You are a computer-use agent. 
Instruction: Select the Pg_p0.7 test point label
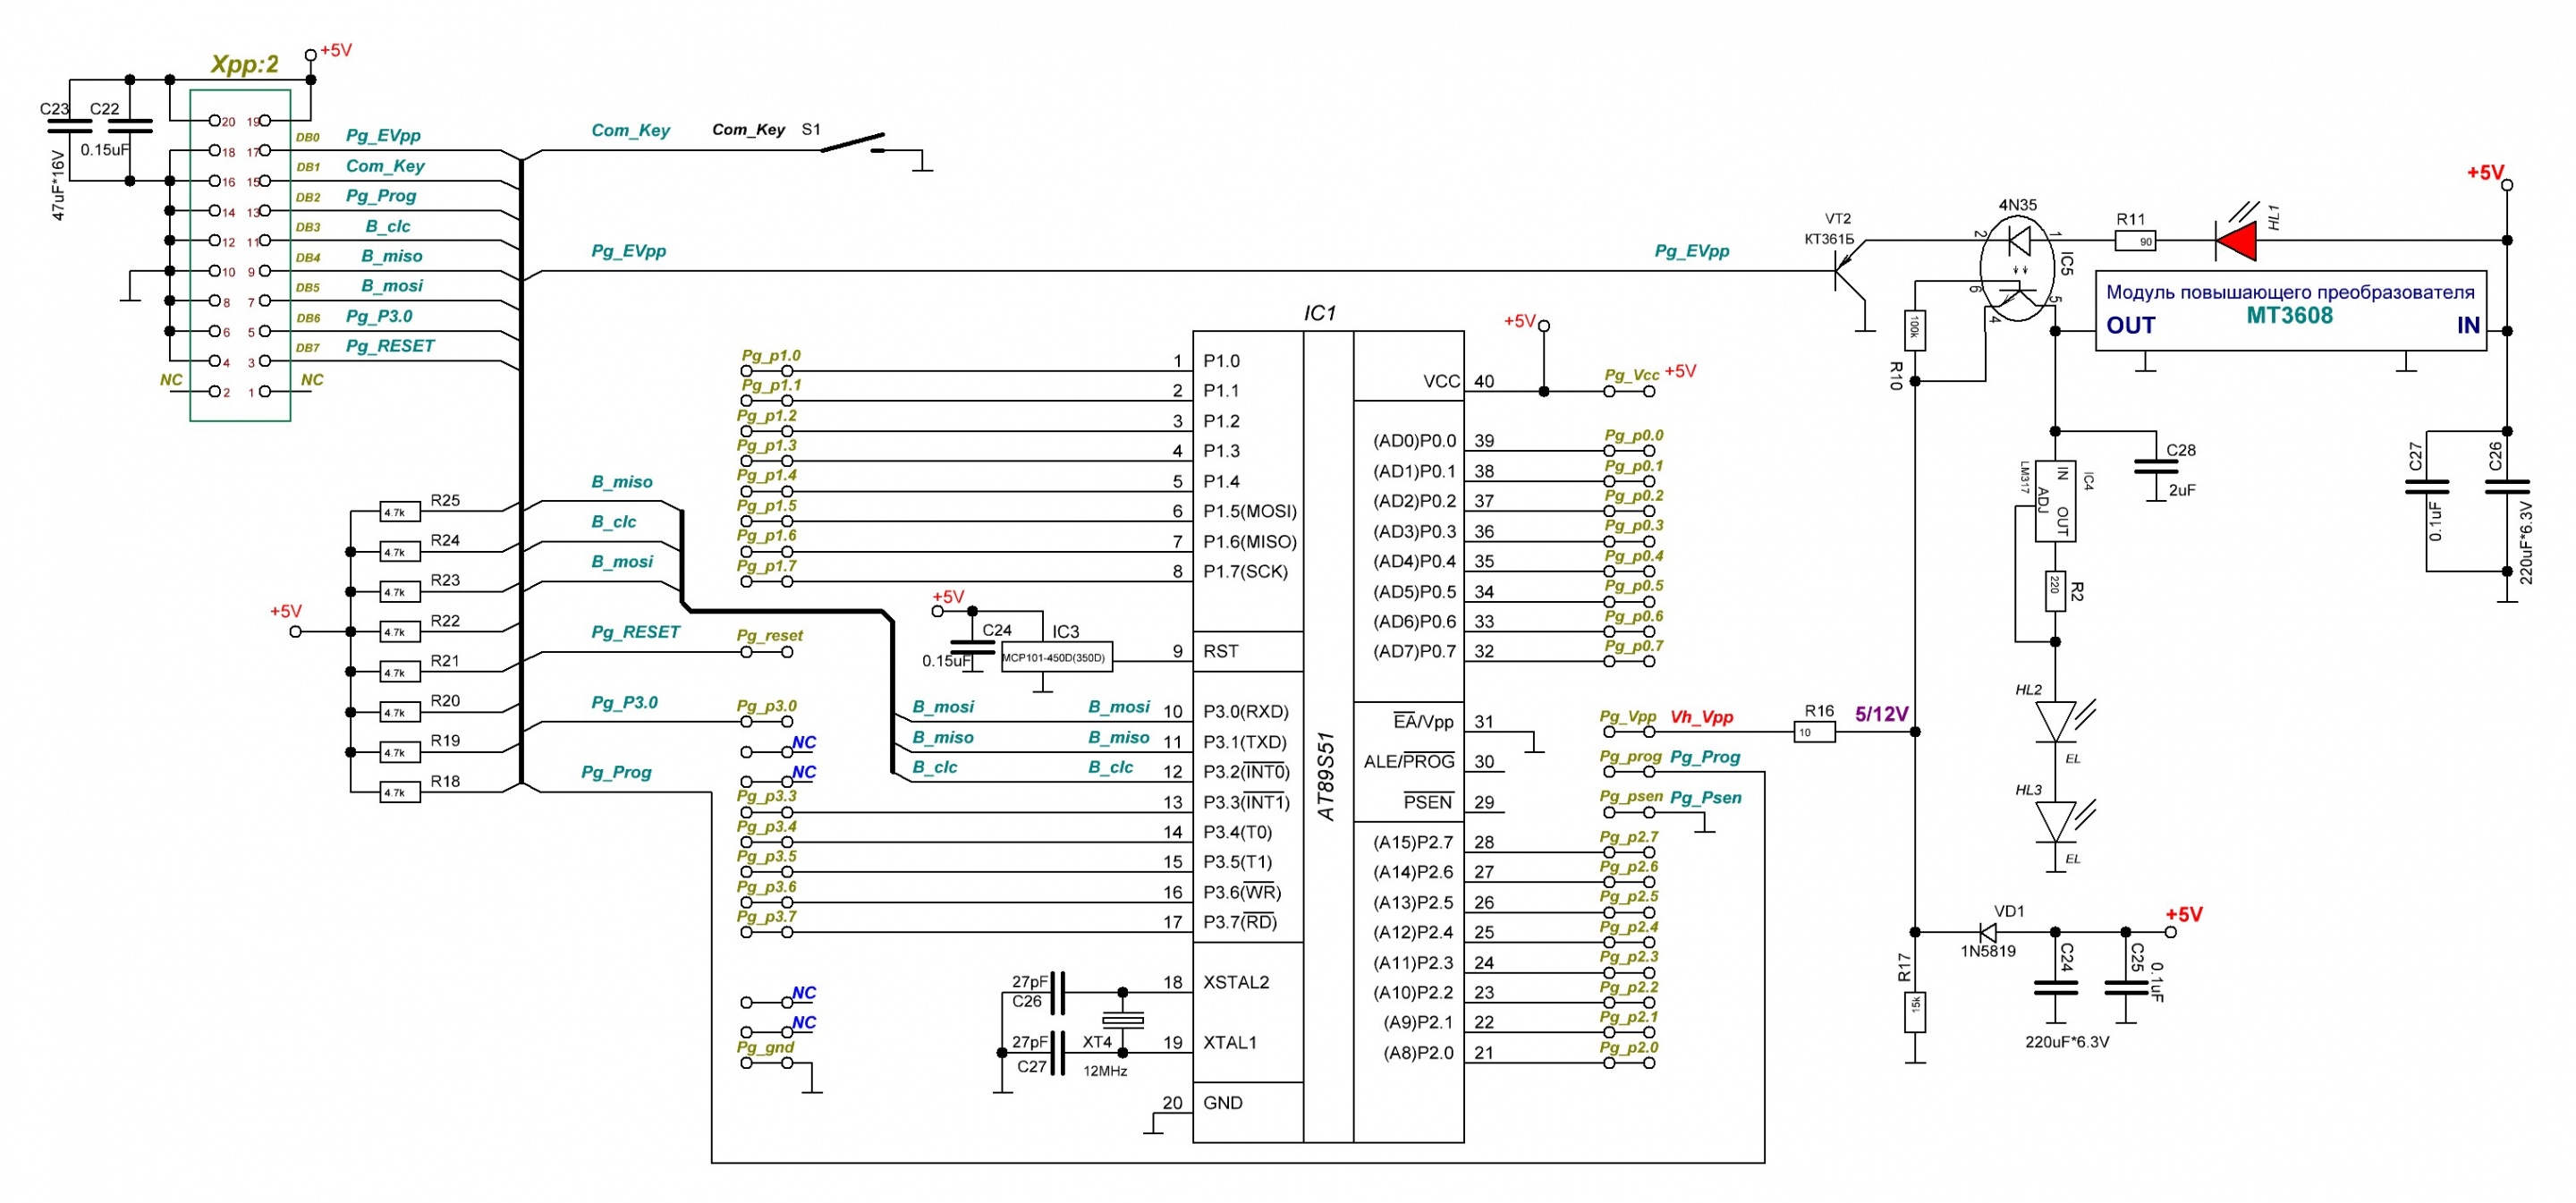1634,645
